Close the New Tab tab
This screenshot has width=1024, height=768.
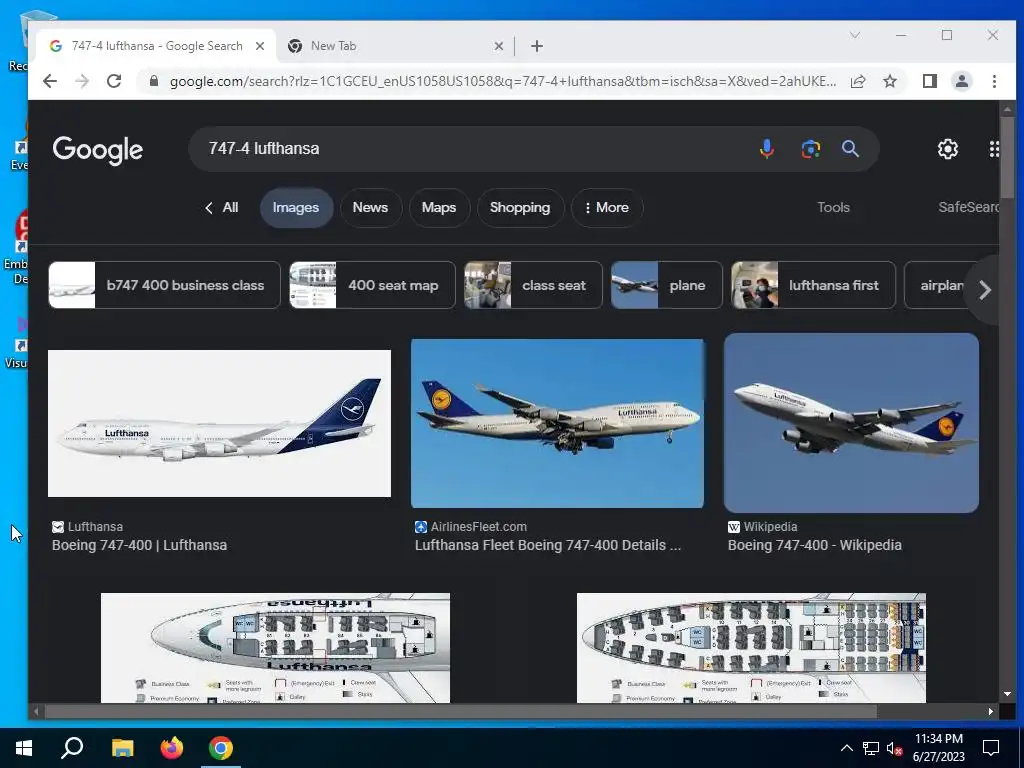(x=499, y=46)
